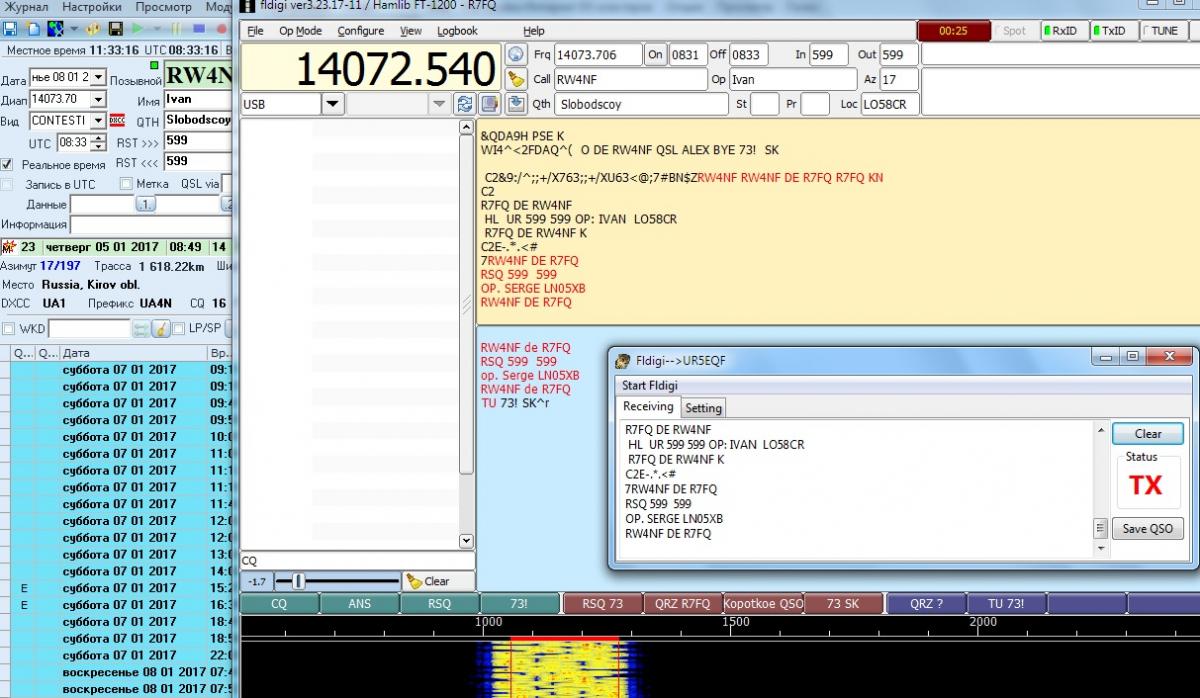Open the Op Mode menu
This screenshot has height=698, width=1200.
click(300, 31)
